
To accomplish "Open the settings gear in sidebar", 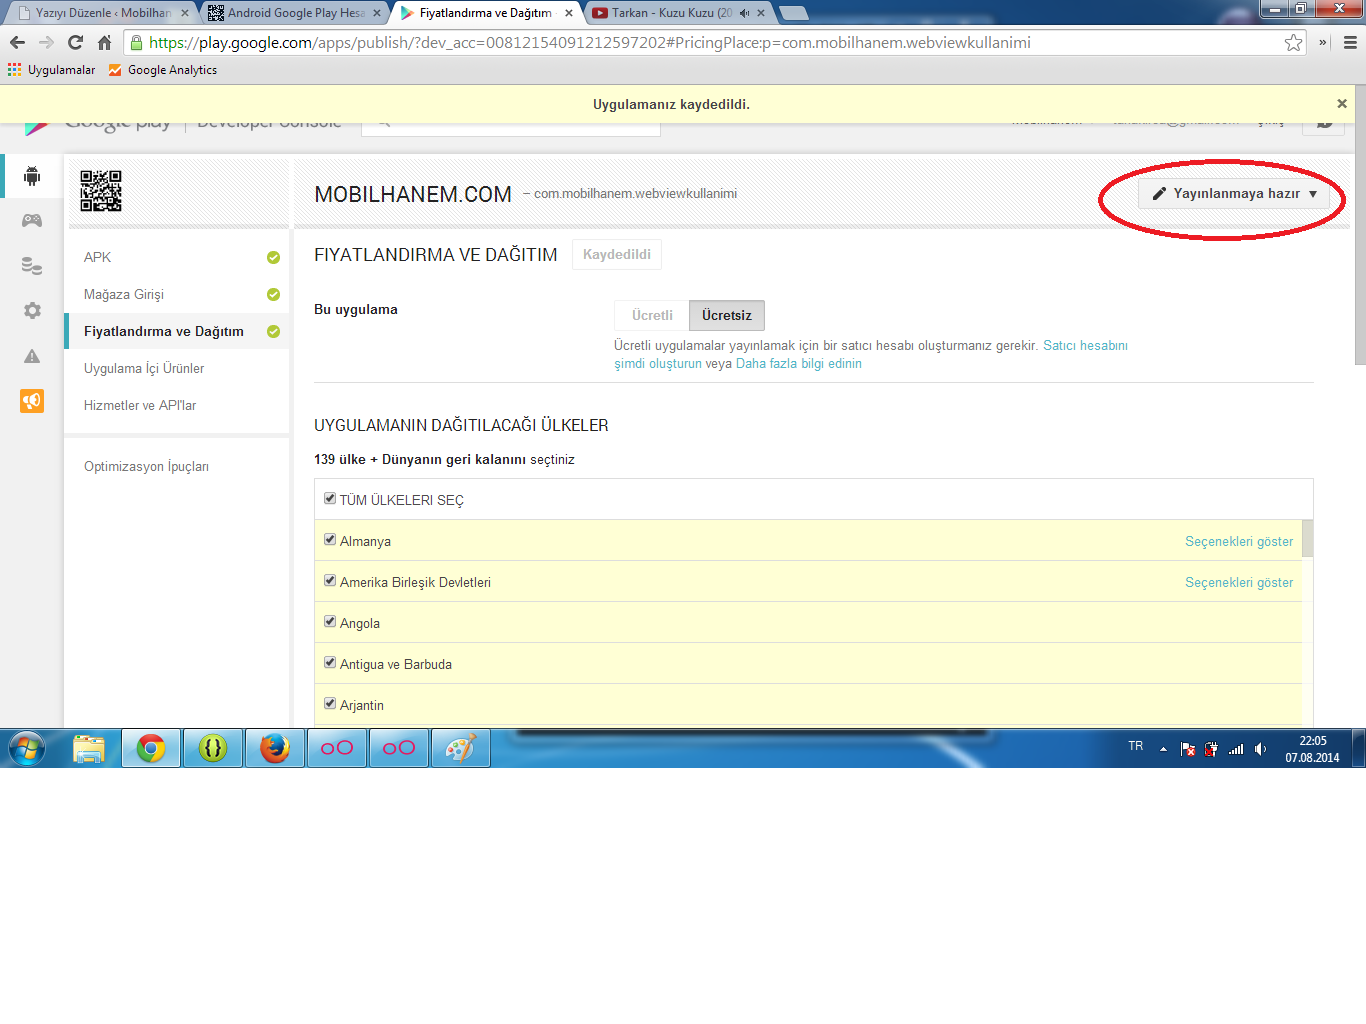I will coord(32,310).
